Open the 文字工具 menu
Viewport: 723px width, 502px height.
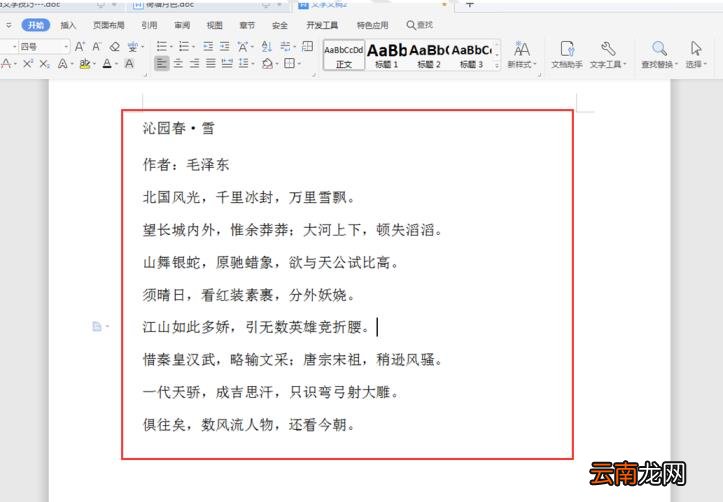[x=608, y=55]
